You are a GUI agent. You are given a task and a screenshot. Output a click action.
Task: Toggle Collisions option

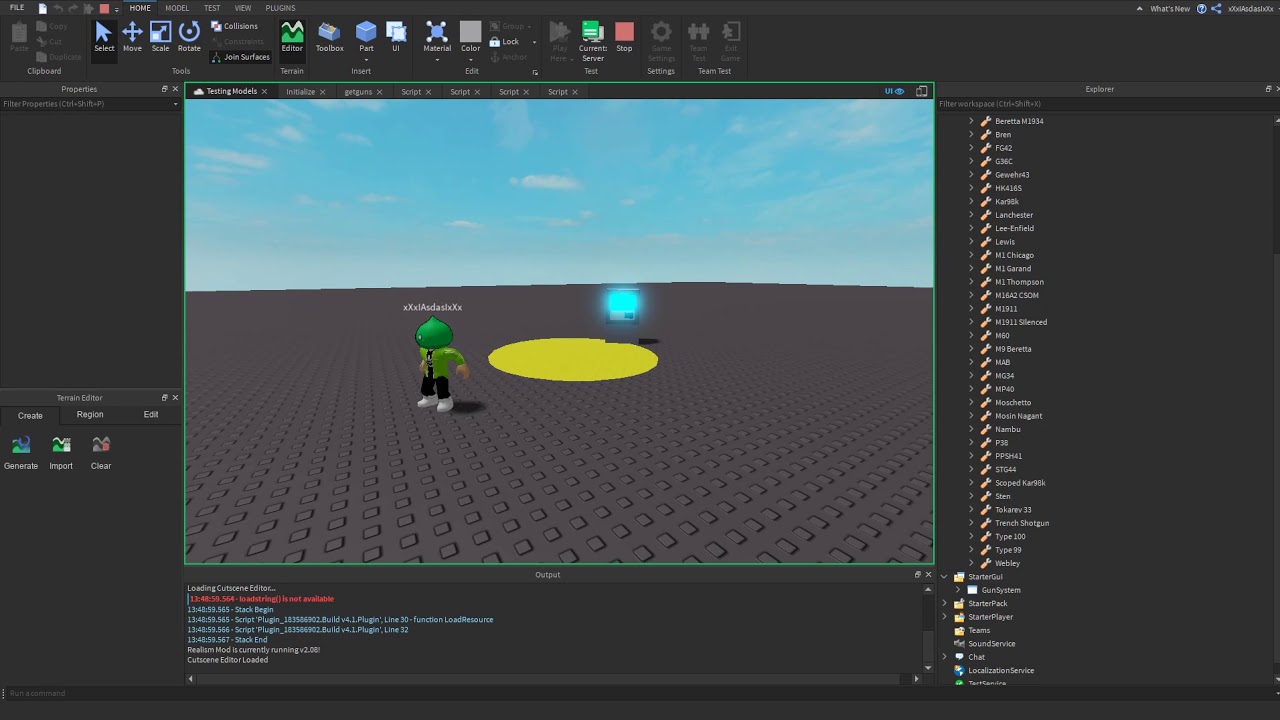pyautogui.click(x=234, y=26)
